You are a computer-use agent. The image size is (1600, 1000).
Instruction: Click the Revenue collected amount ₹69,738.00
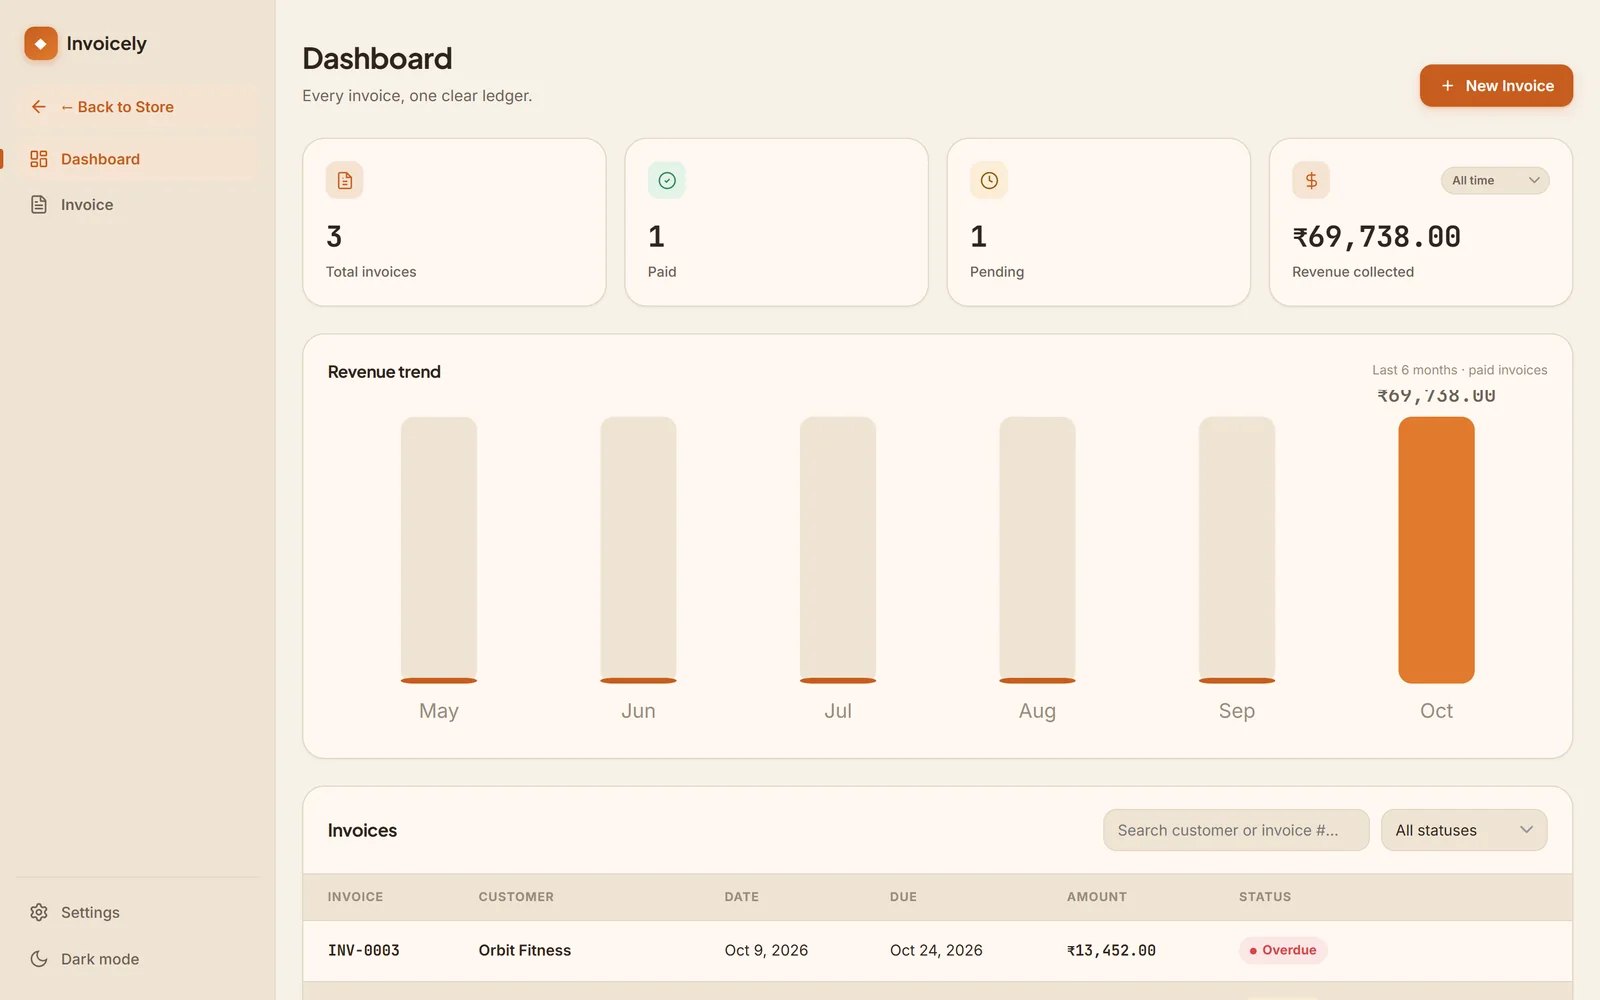point(1376,237)
